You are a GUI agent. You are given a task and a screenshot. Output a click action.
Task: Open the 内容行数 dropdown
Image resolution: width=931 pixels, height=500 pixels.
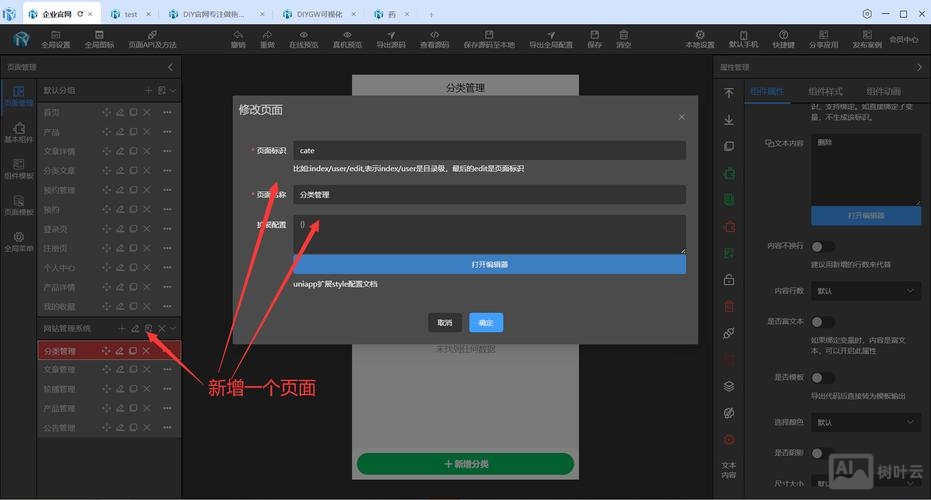[866, 291]
